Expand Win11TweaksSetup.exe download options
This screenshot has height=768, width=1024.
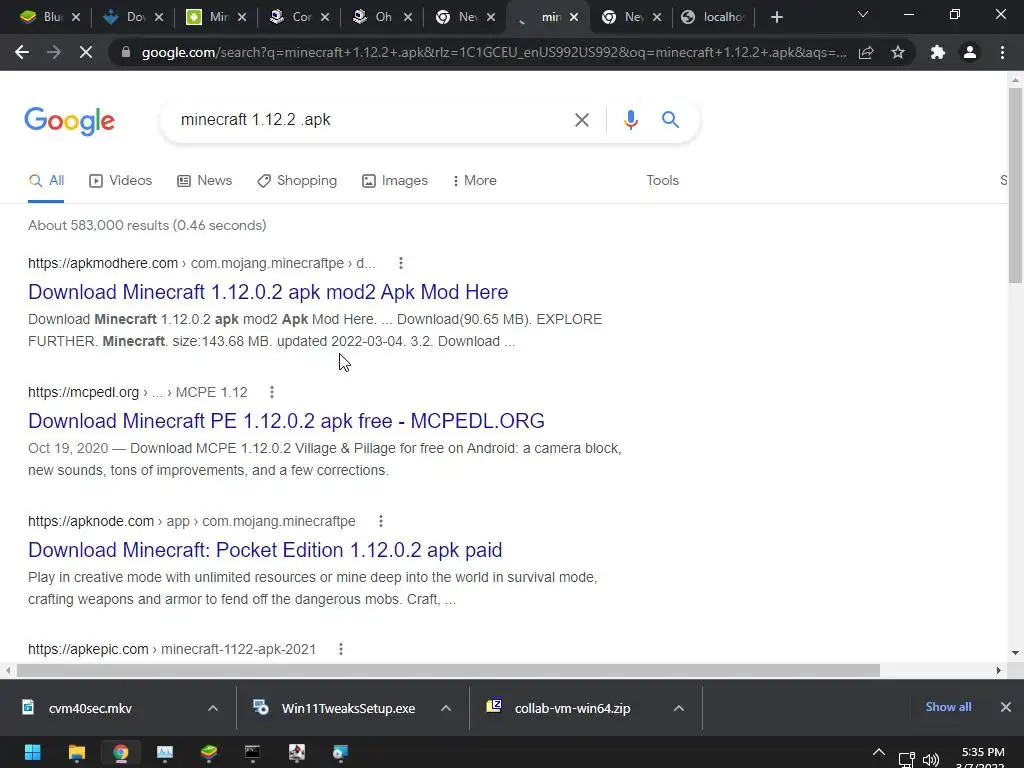pyautogui.click(x=446, y=708)
